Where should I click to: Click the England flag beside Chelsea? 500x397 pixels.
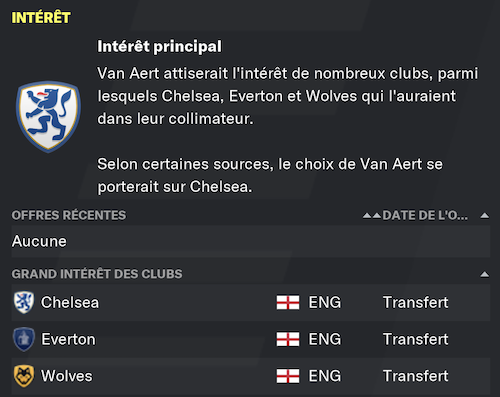coord(288,303)
